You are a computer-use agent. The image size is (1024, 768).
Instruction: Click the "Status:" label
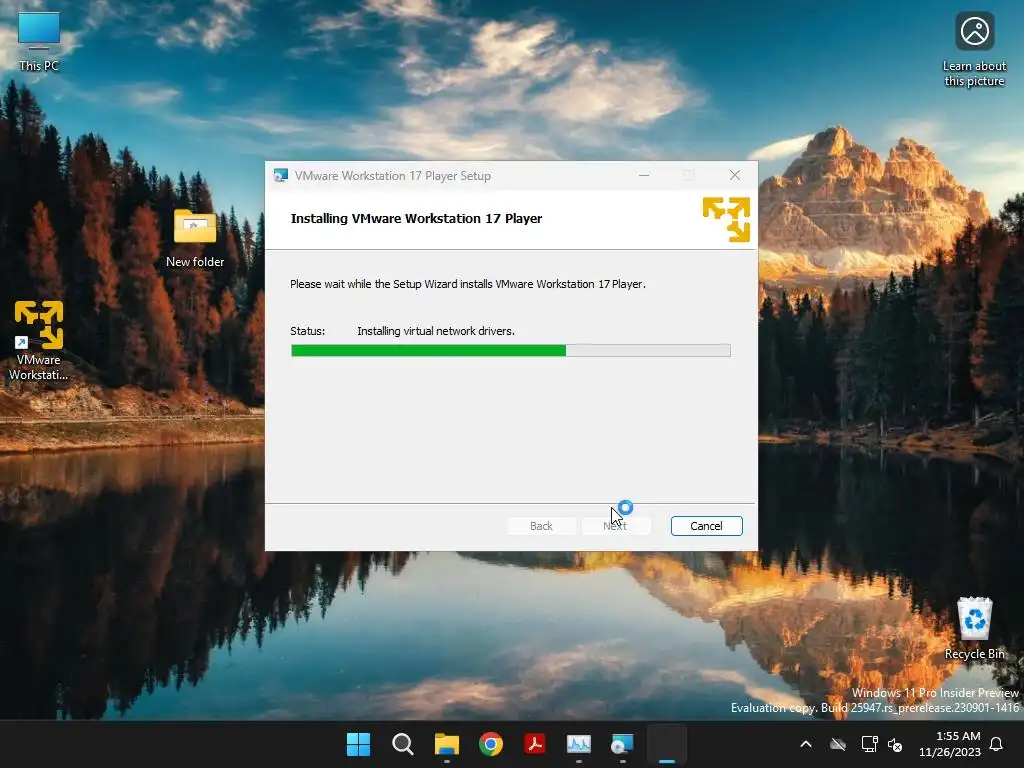pos(308,331)
